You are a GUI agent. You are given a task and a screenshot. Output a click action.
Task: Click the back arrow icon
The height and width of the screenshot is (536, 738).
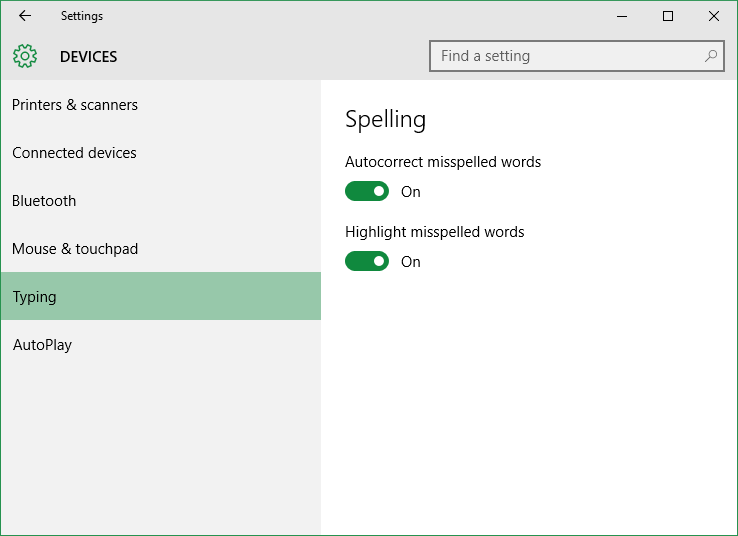[x=25, y=16]
